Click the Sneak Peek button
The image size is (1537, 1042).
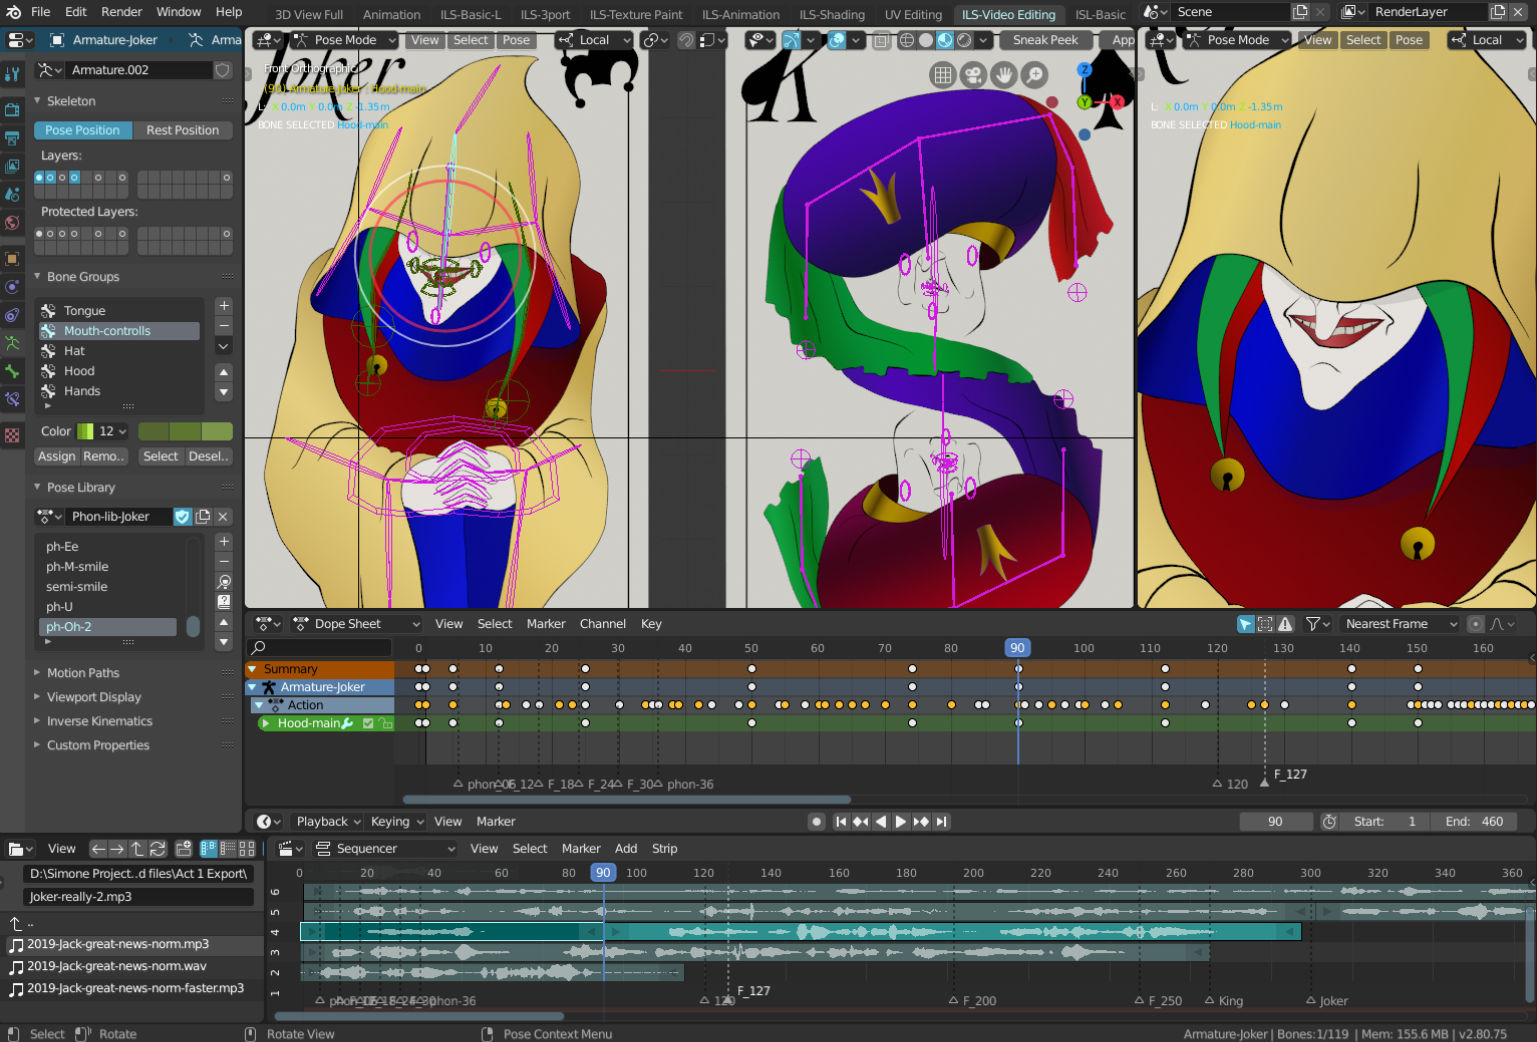point(1044,40)
